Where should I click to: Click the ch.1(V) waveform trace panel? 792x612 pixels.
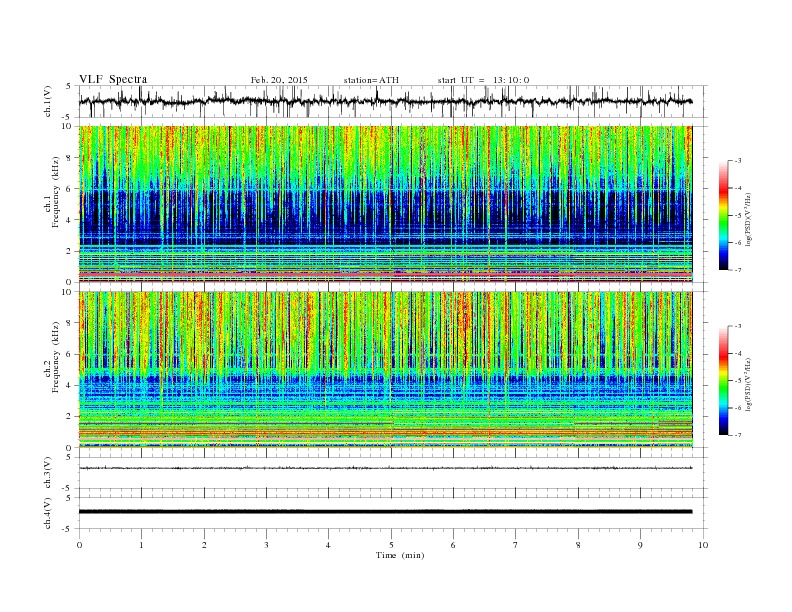pyautogui.click(x=393, y=101)
